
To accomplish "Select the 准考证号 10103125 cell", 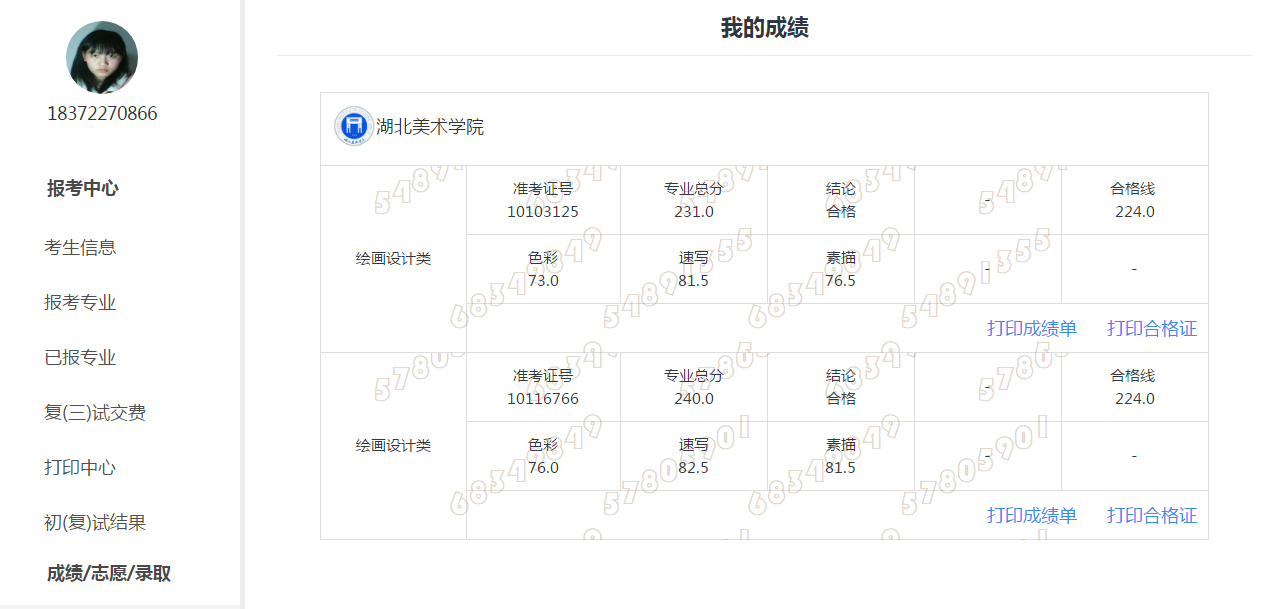I will (x=543, y=200).
